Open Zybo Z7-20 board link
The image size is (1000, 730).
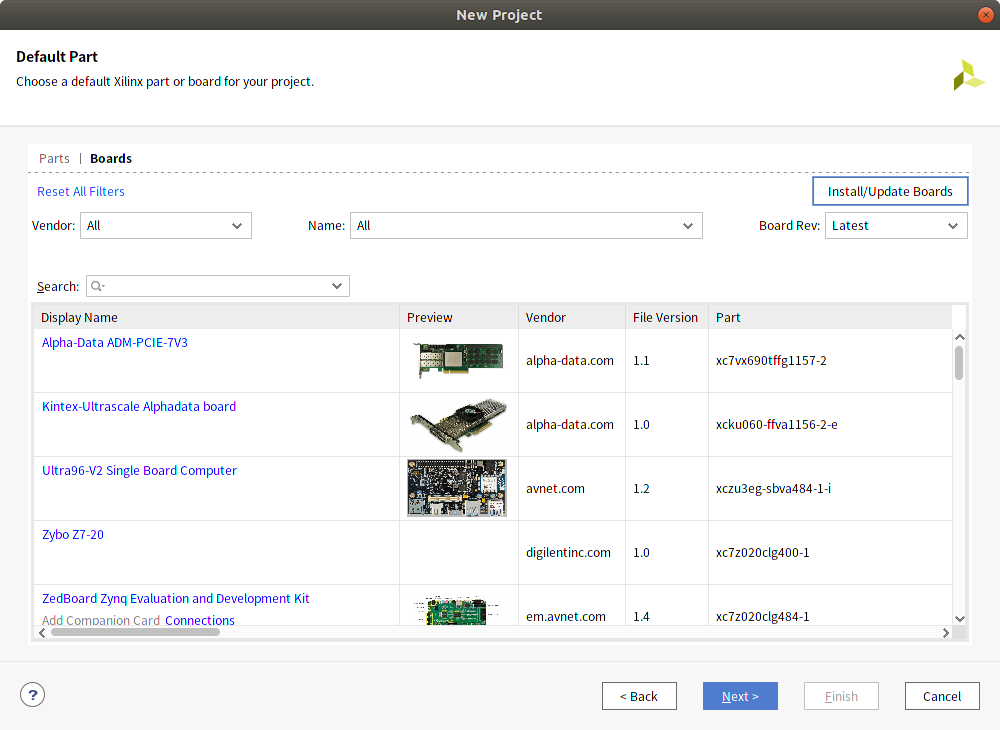click(x=73, y=534)
